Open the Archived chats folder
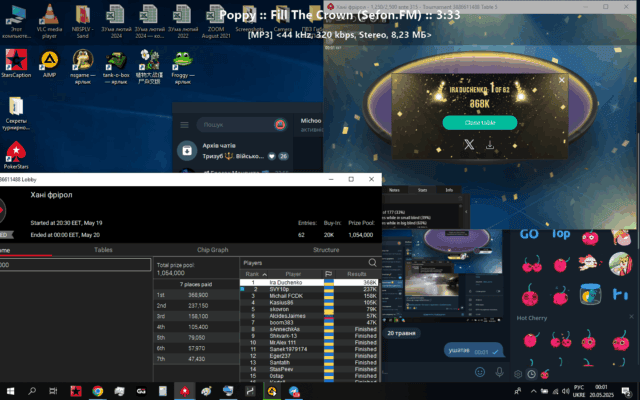Screen dimensions: 640x400 point(186,151)
